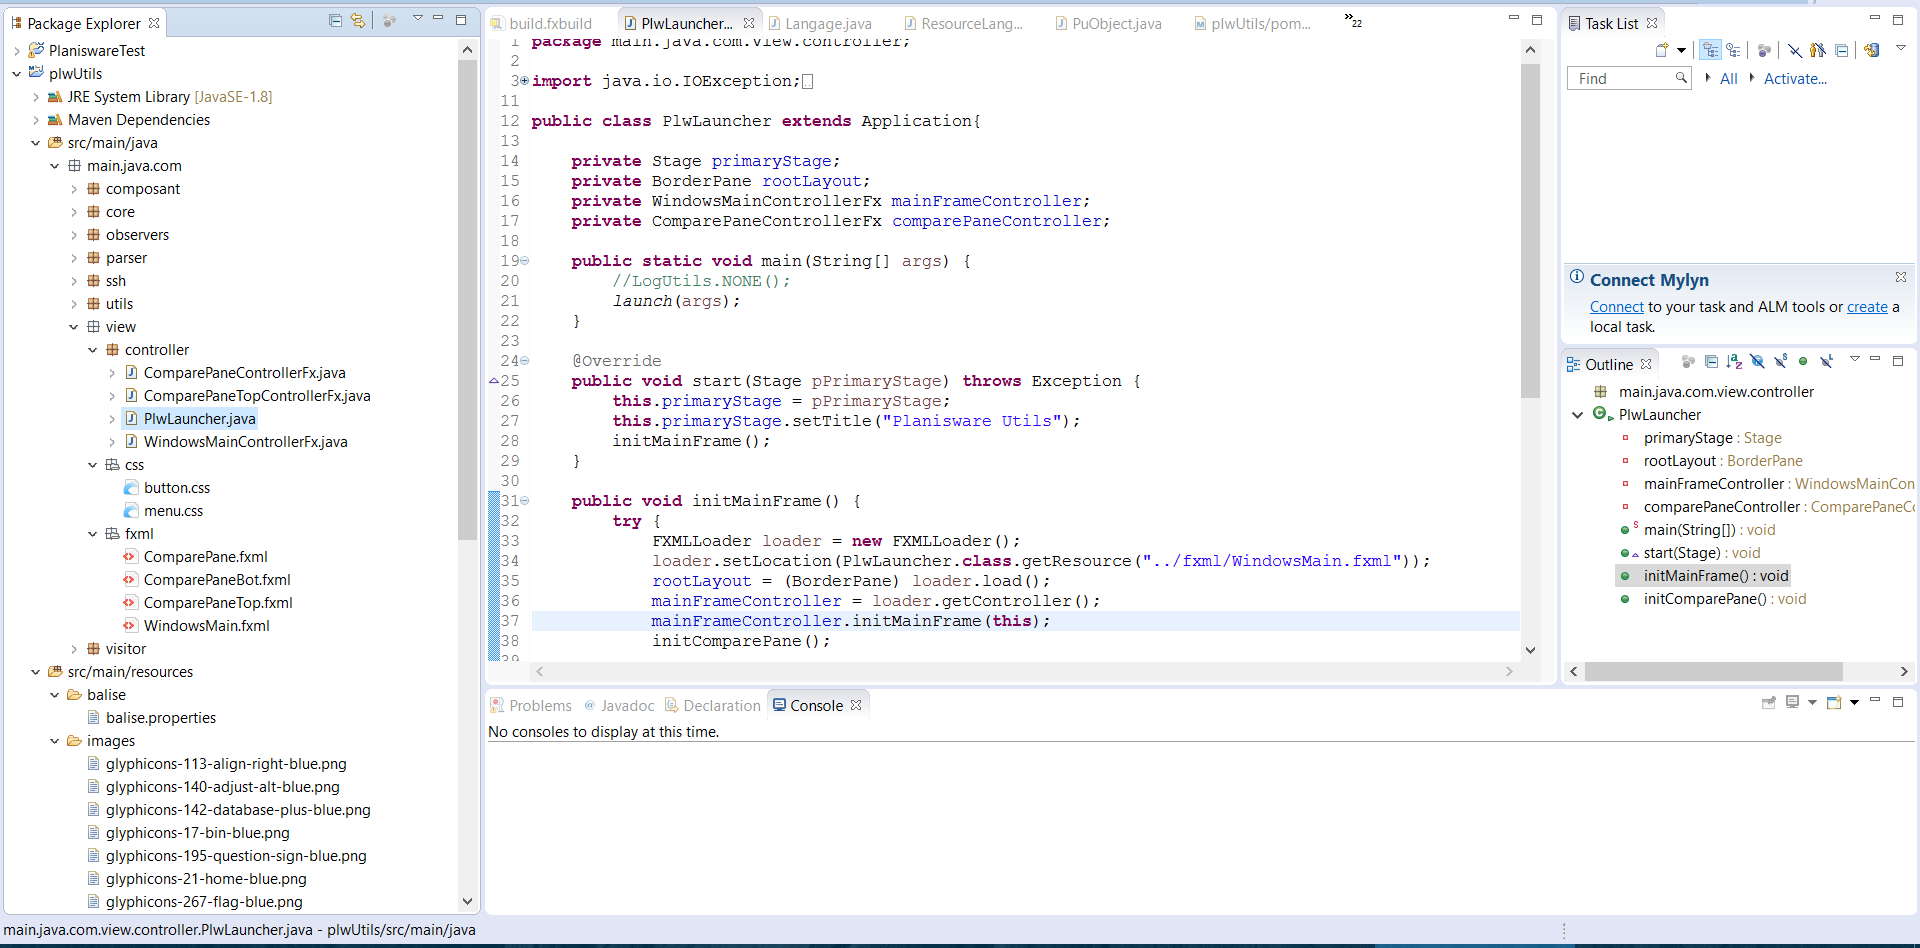Switch to Langage.java editor tab
The image size is (1920, 948).
click(x=820, y=24)
